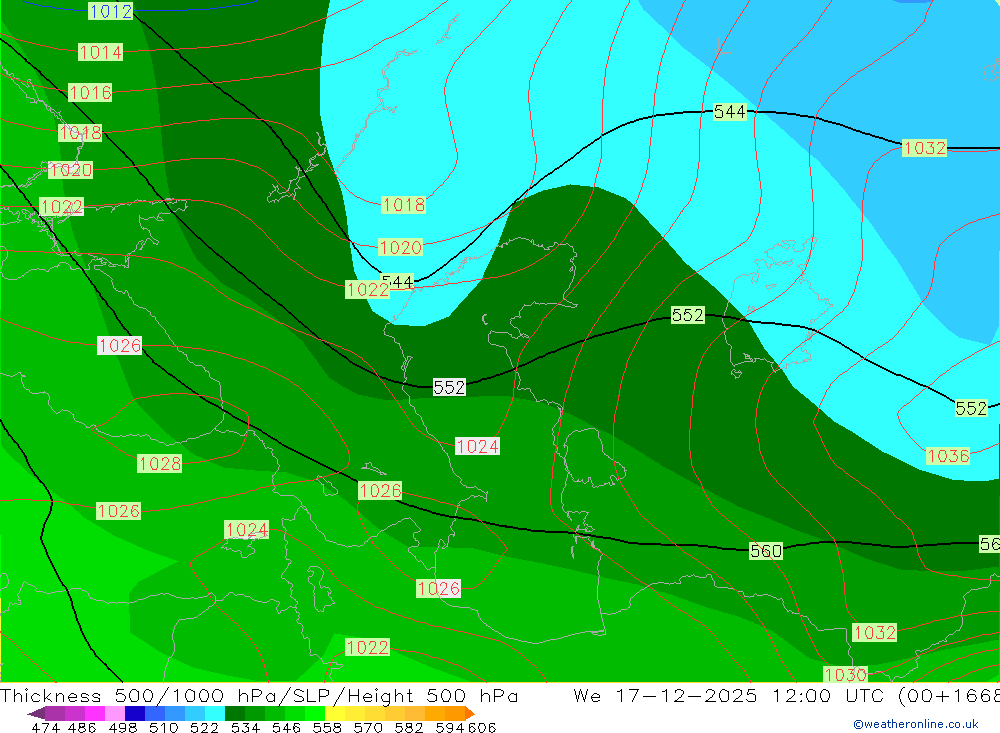Click the 474 legend value
The width and height of the screenshot is (1000, 733).
click(x=45, y=727)
